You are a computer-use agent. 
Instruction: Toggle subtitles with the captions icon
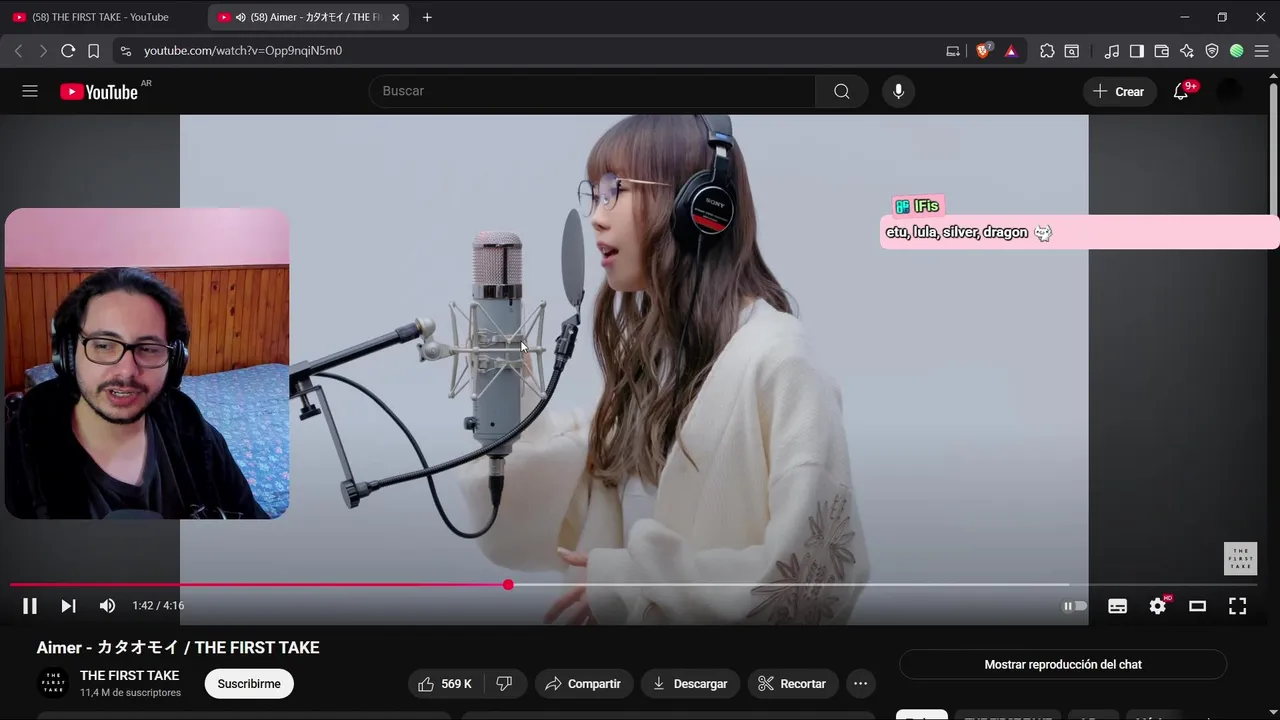1118,606
